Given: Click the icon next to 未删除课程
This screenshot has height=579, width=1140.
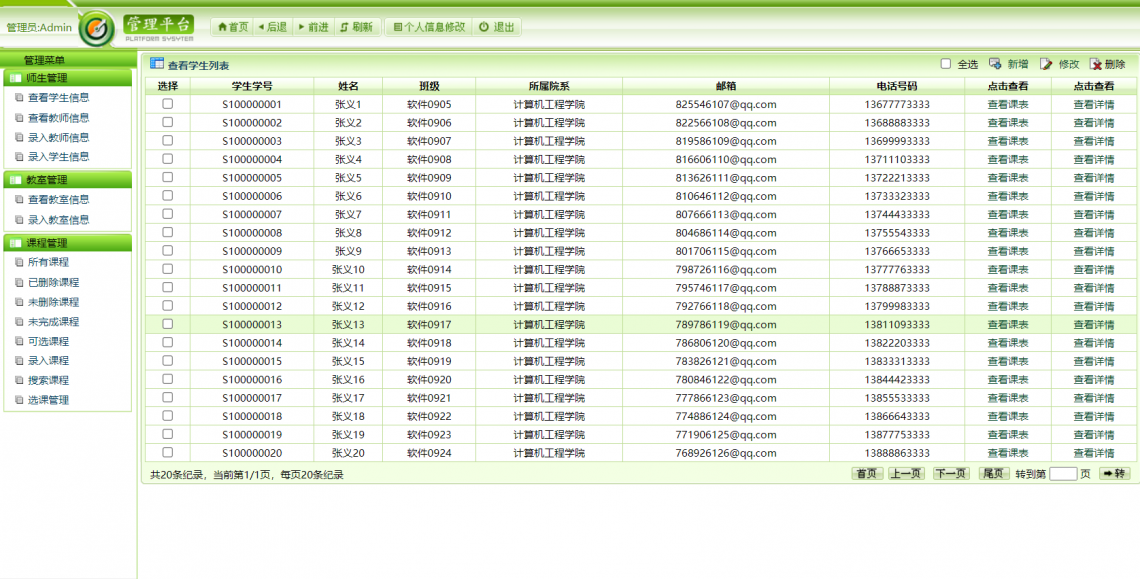Looking at the screenshot, I should click(19, 302).
